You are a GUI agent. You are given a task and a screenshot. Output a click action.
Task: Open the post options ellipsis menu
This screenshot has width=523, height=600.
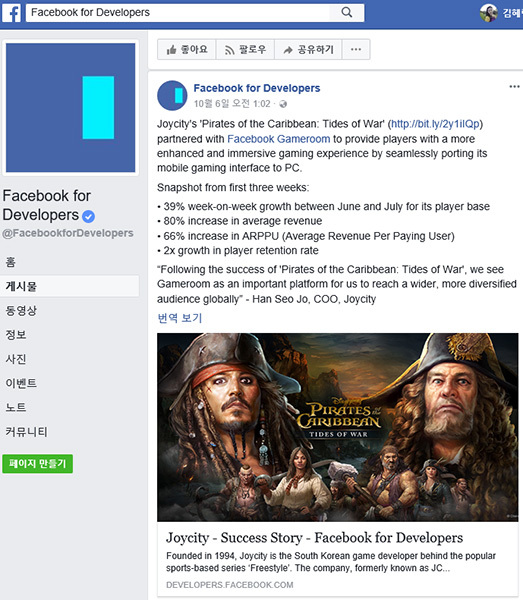[514, 86]
